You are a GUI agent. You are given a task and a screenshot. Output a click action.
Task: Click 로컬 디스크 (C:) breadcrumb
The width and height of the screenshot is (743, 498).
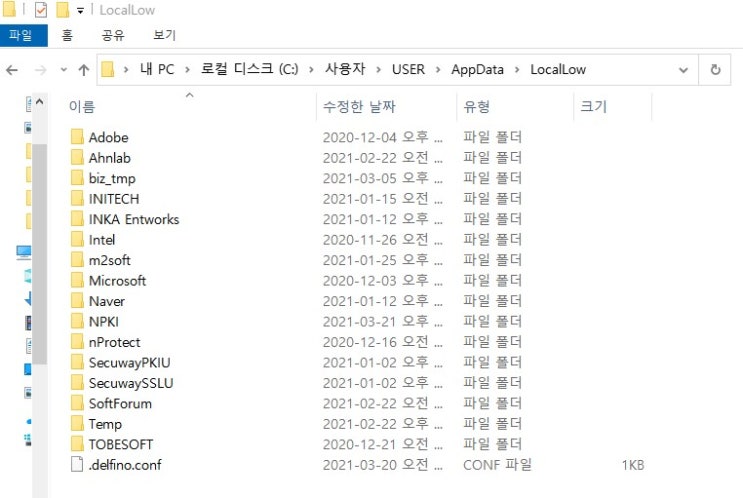pyautogui.click(x=250, y=70)
